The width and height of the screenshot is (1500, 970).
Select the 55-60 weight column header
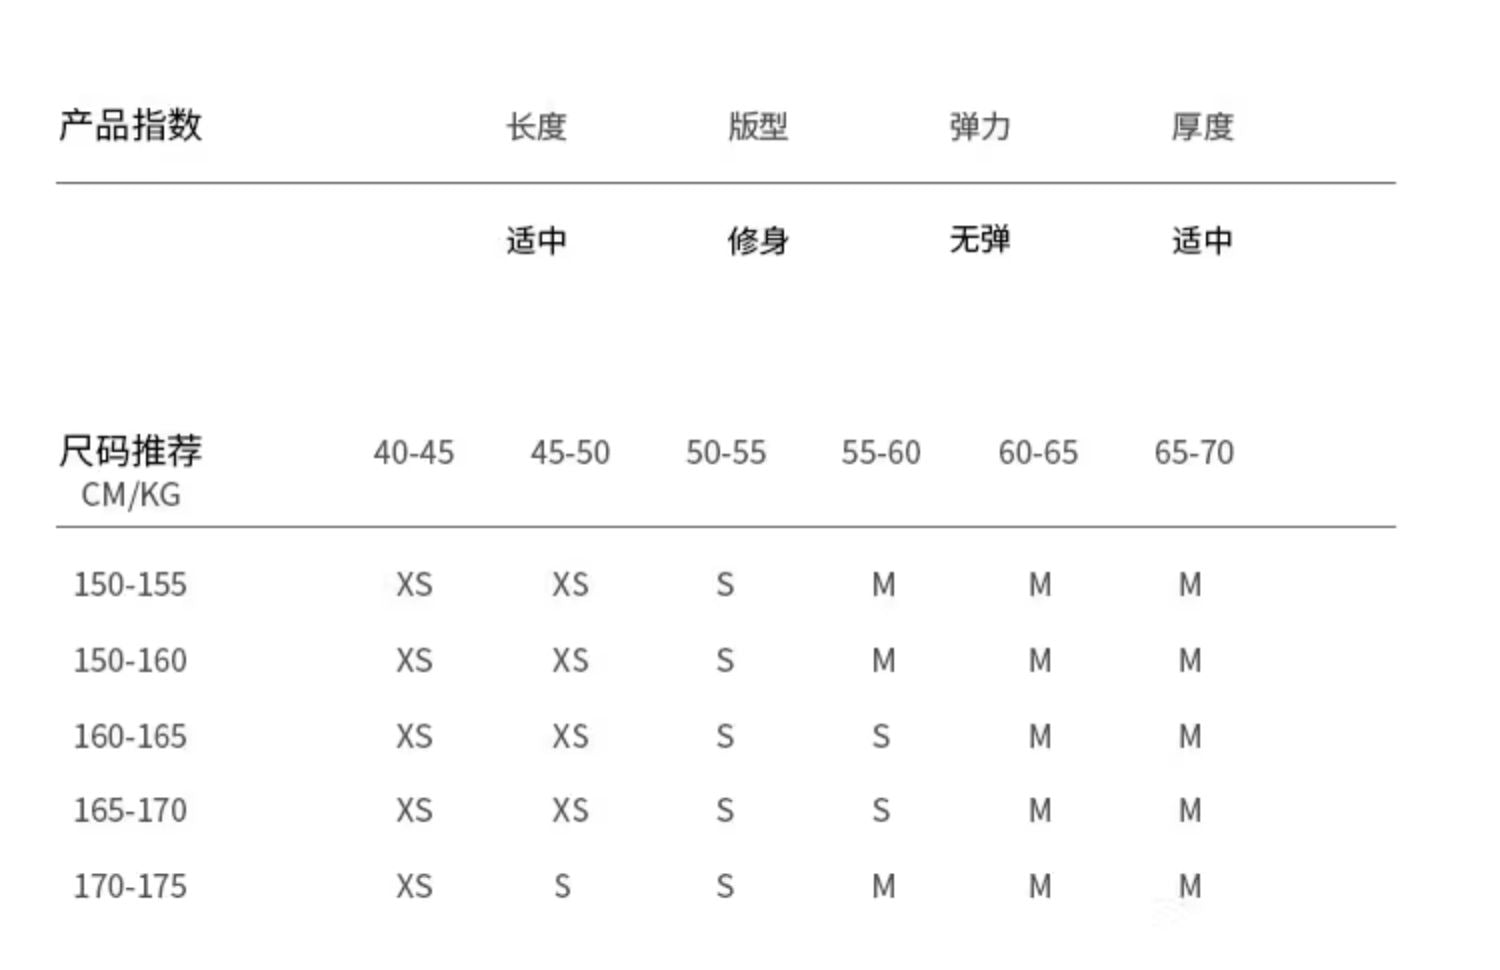881,453
